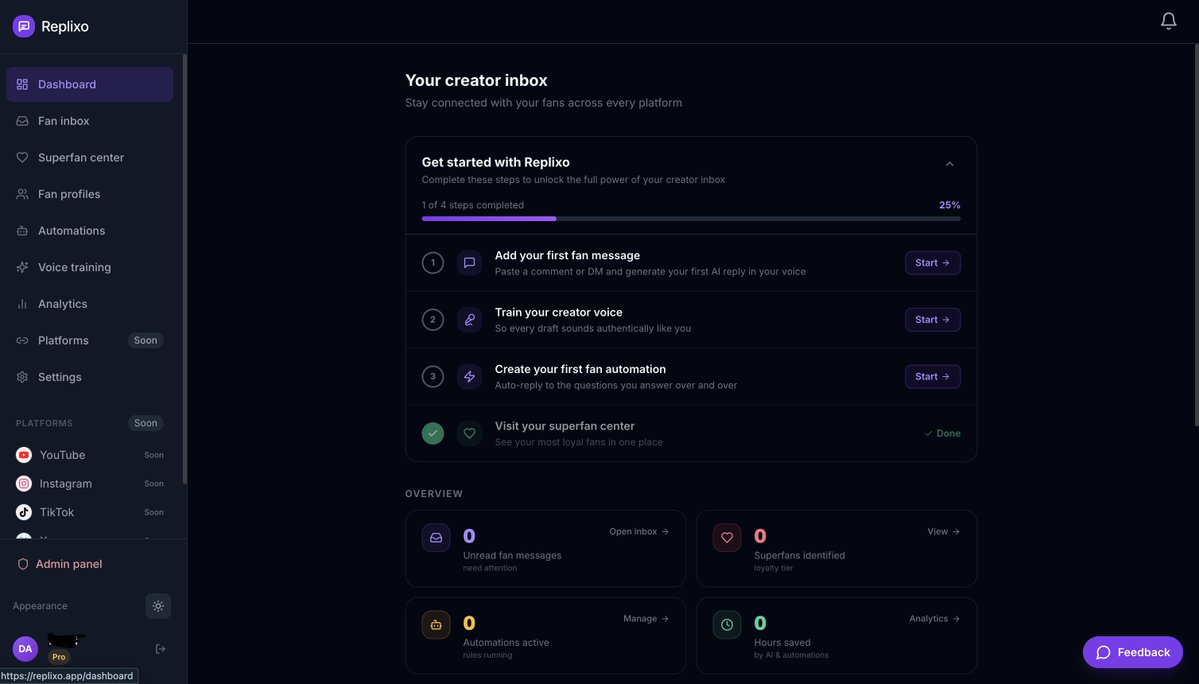This screenshot has height=684, width=1199.
Task: Click the microphone icon for creator voice step
Action: point(470,319)
